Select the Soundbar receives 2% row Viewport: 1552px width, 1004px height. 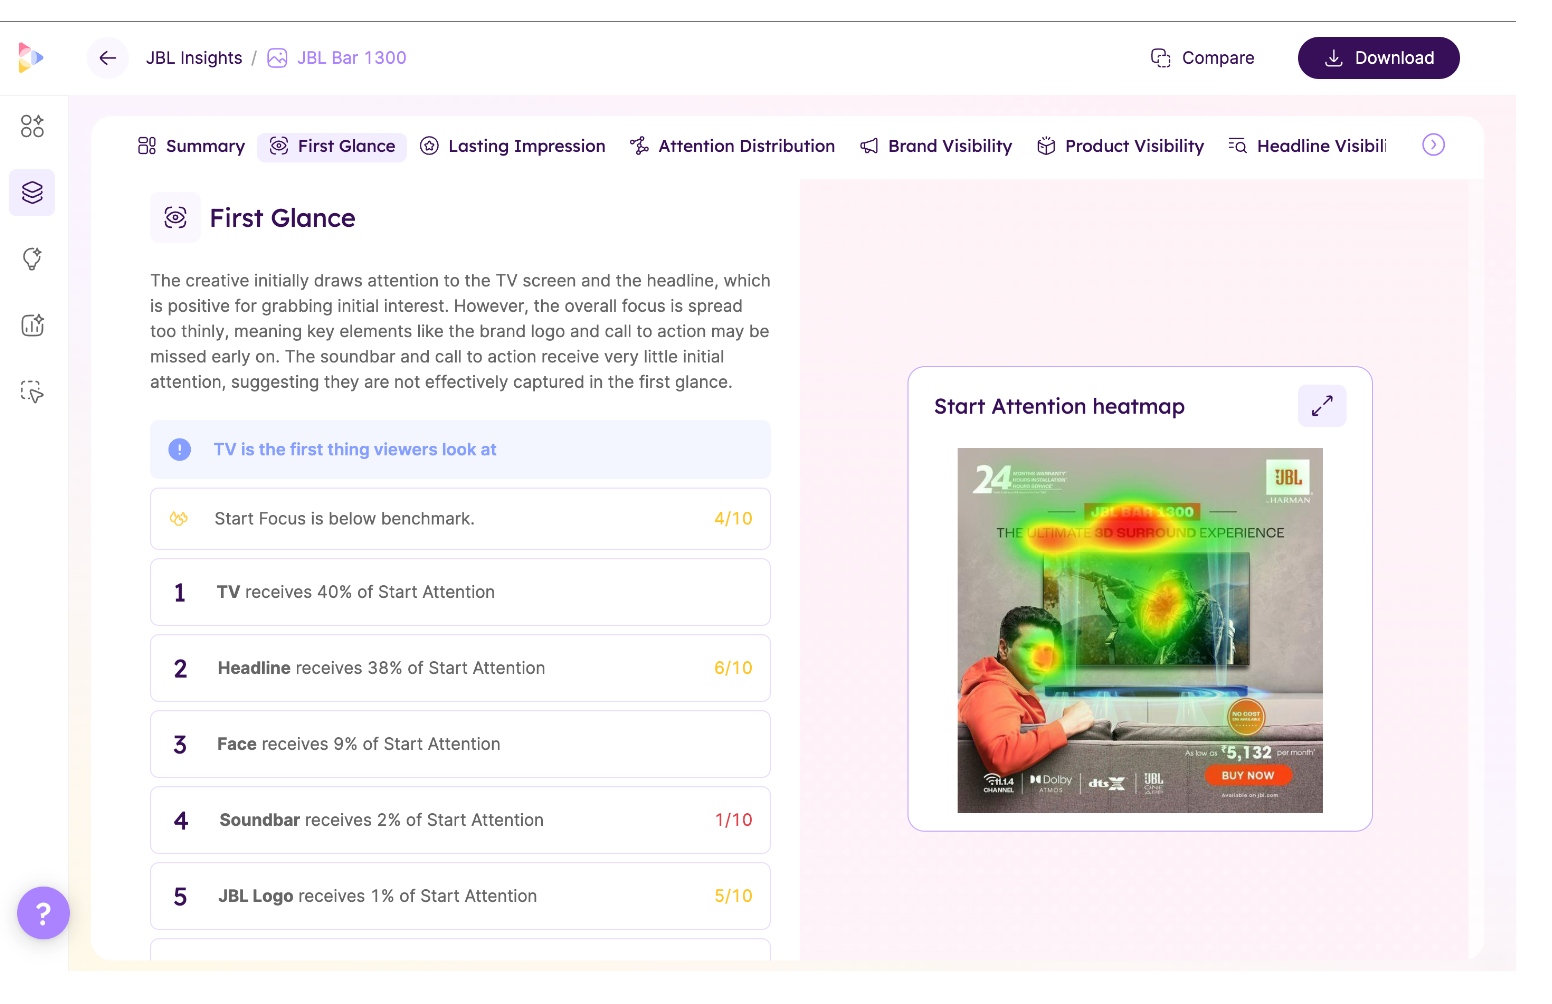click(460, 820)
